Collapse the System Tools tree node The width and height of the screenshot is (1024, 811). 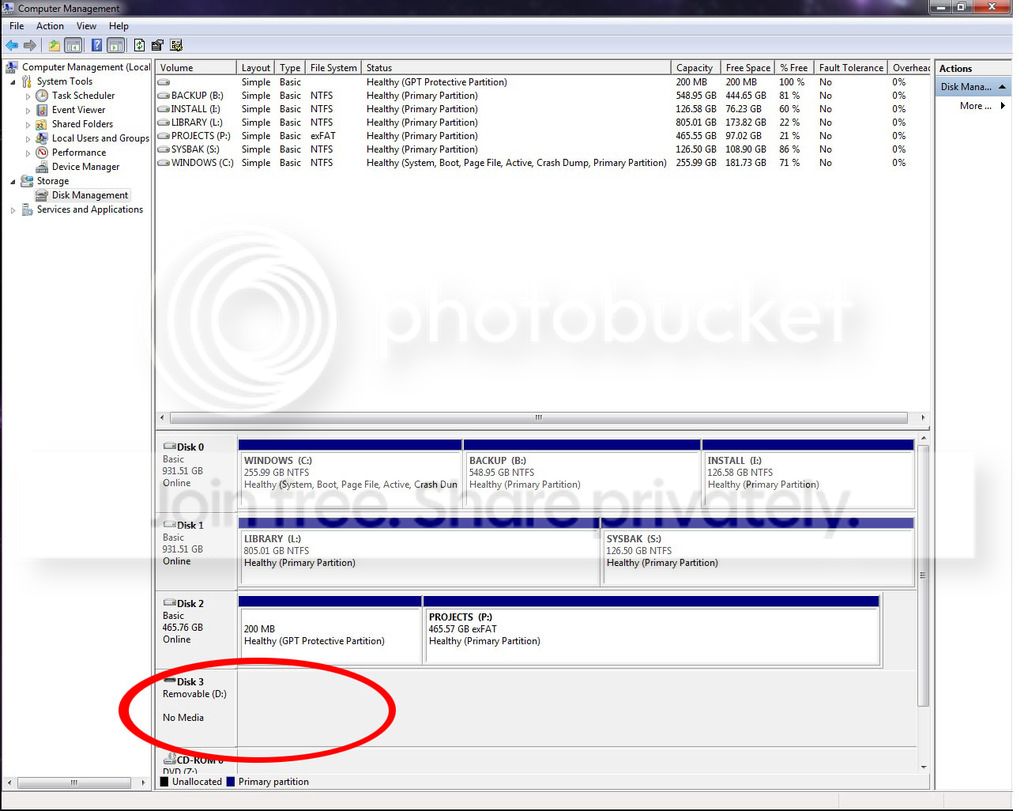(x=13, y=82)
